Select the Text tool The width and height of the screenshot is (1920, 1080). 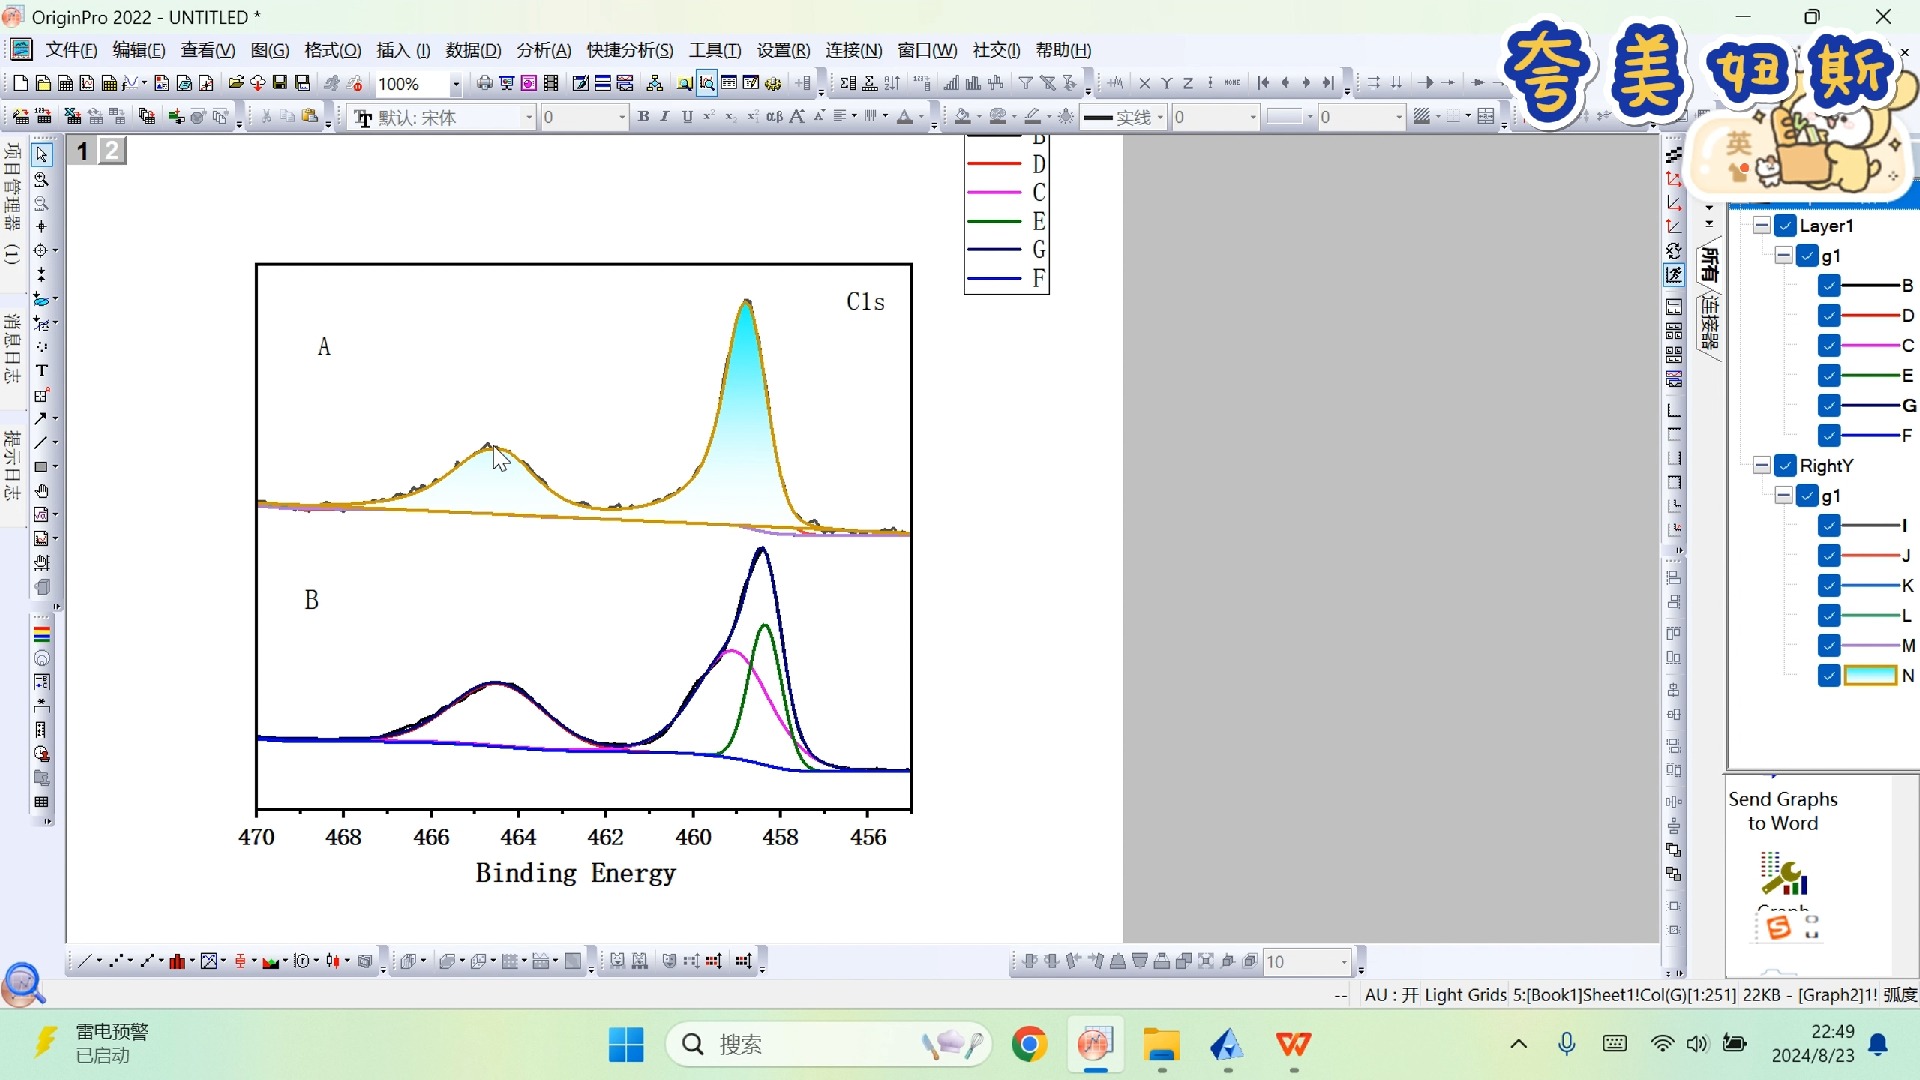(41, 371)
